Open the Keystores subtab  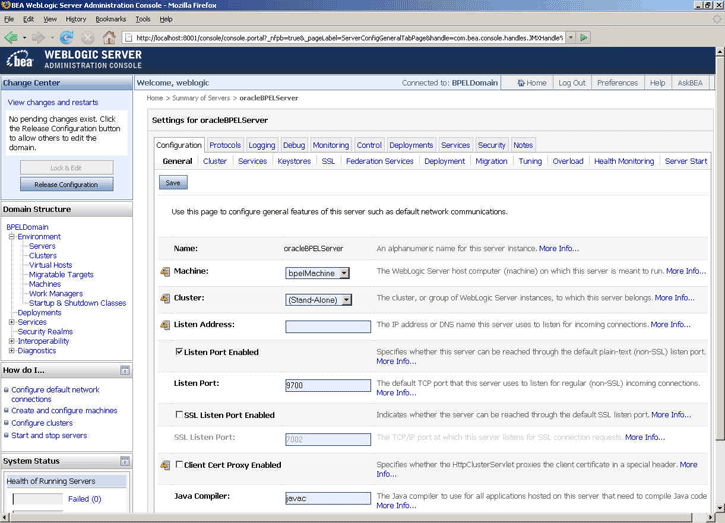point(294,161)
